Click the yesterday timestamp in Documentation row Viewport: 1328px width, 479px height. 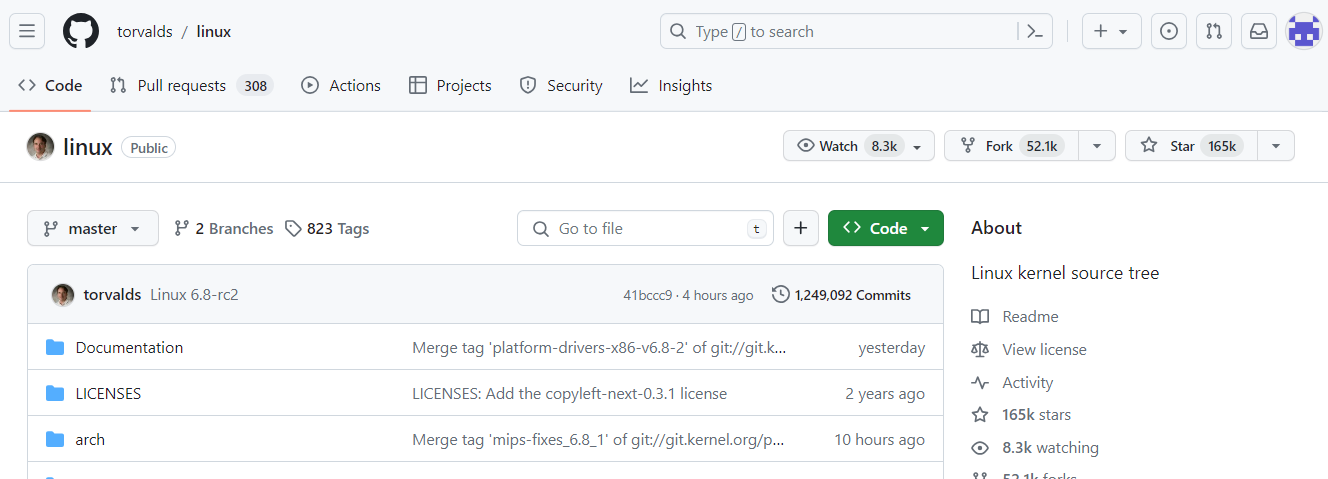point(891,348)
